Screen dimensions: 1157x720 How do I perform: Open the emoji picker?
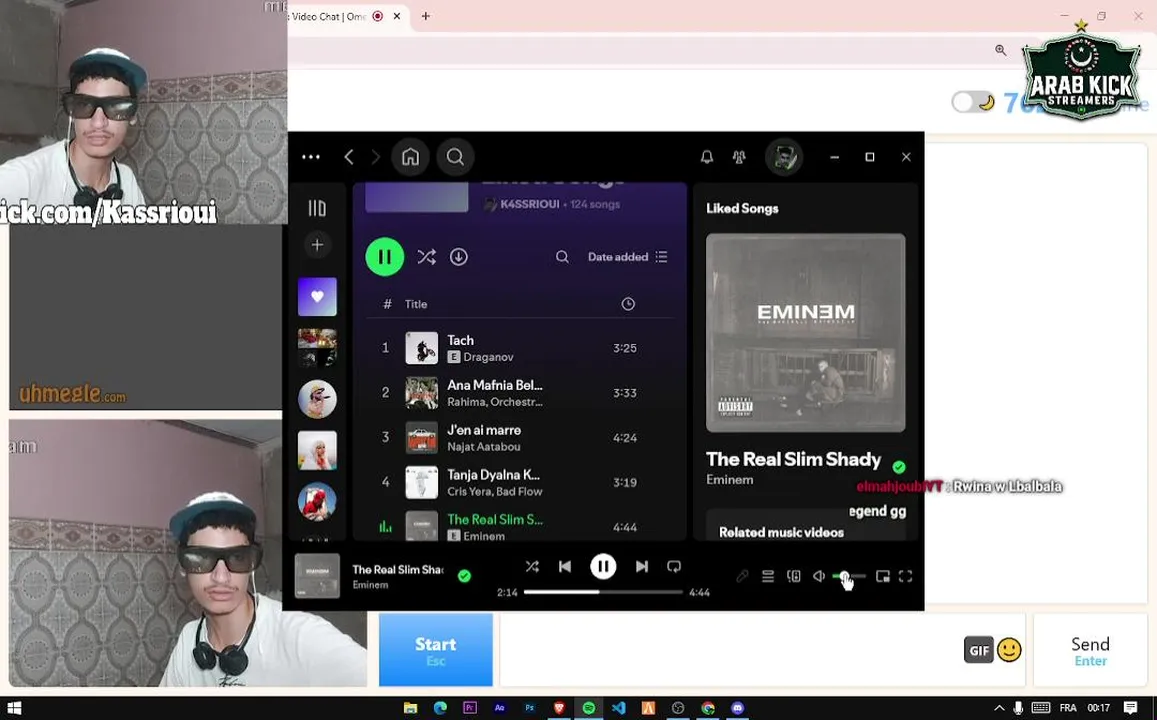click(x=1009, y=650)
